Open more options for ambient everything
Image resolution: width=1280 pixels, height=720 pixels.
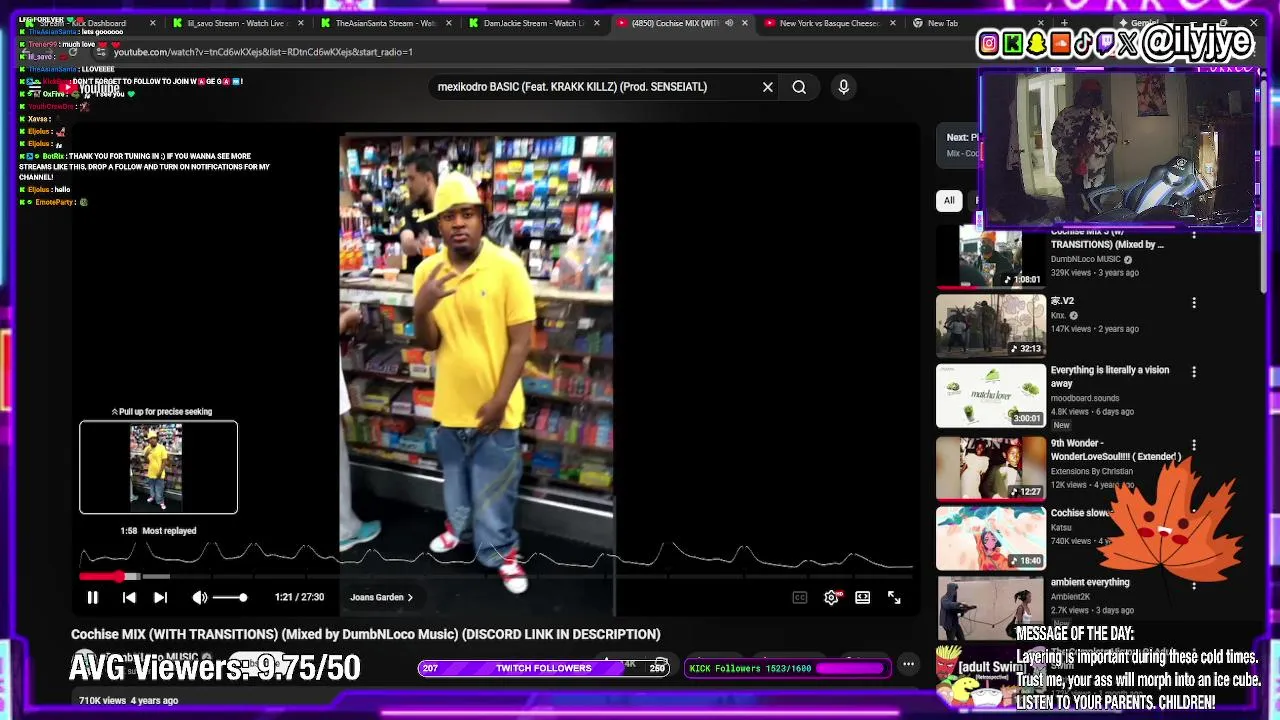point(1193,584)
